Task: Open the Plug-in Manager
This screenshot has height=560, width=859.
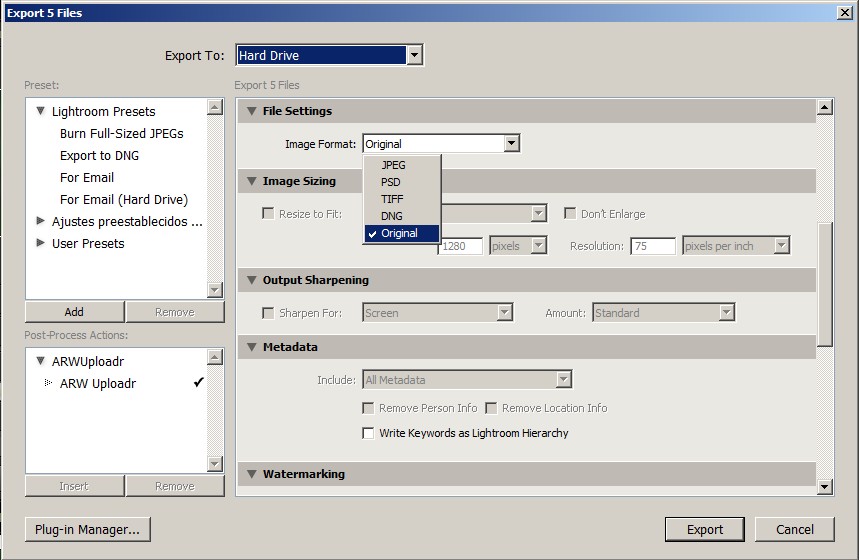Action: [x=88, y=529]
